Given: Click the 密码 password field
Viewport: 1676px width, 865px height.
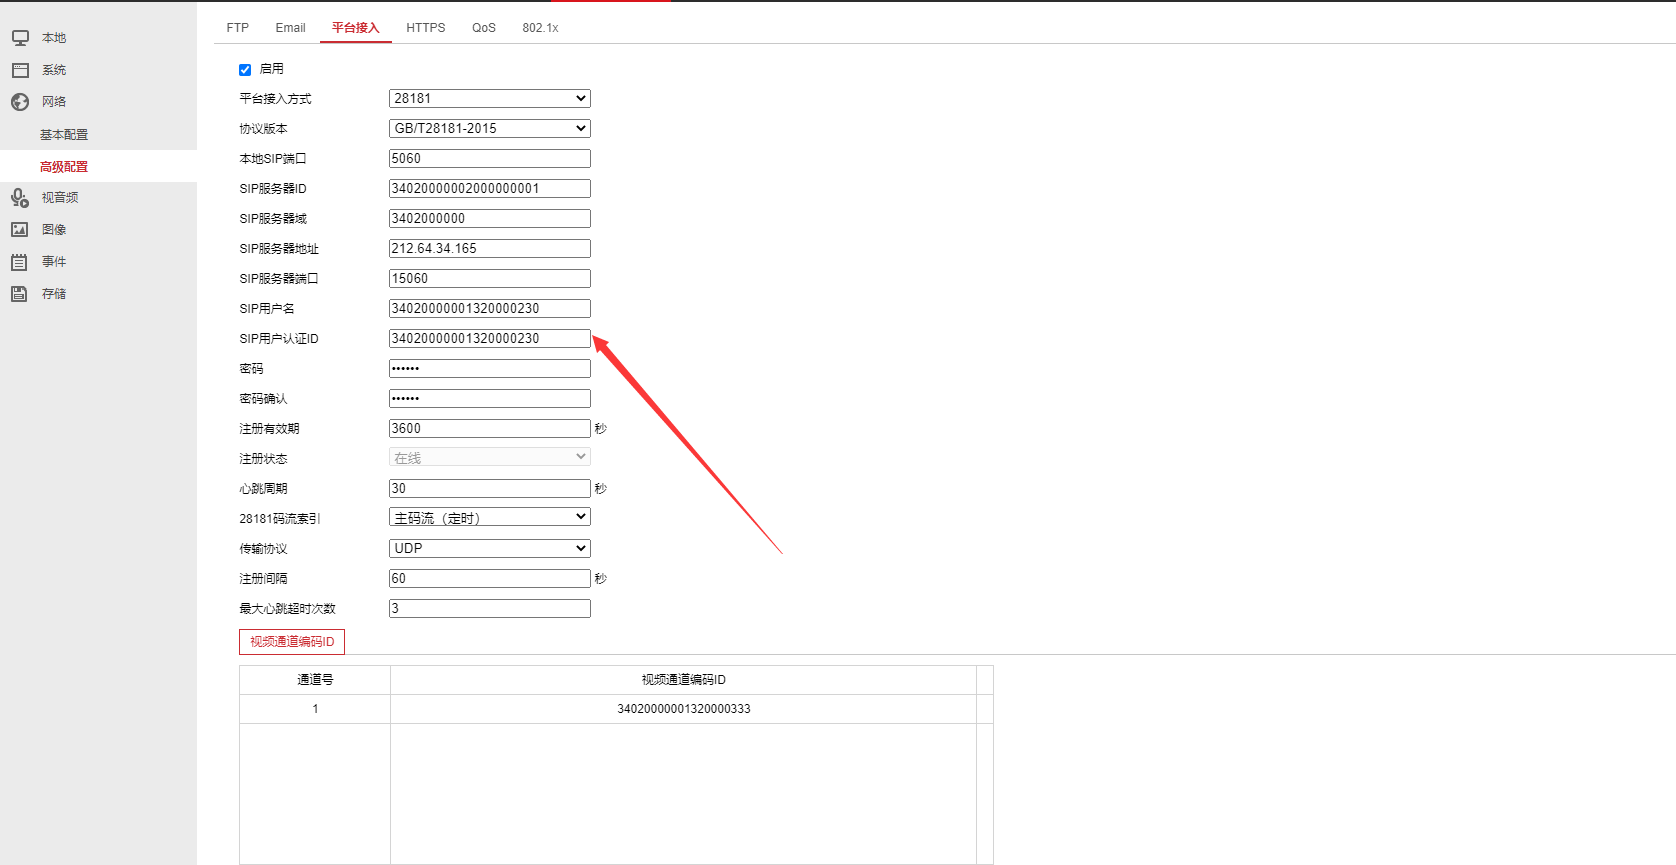Looking at the screenshot, I should pyautogui.click(x=490, y=368).
